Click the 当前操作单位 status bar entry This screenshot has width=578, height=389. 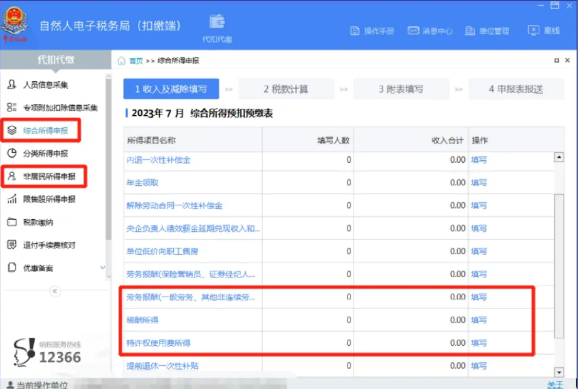(37, 385)
